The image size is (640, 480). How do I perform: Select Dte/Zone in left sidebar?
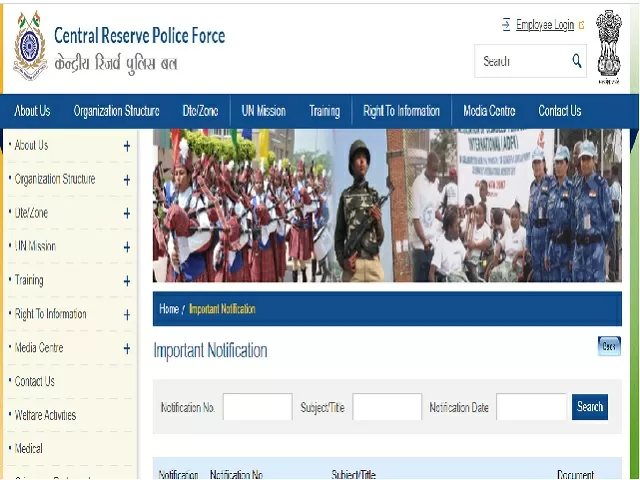point(31,213)
